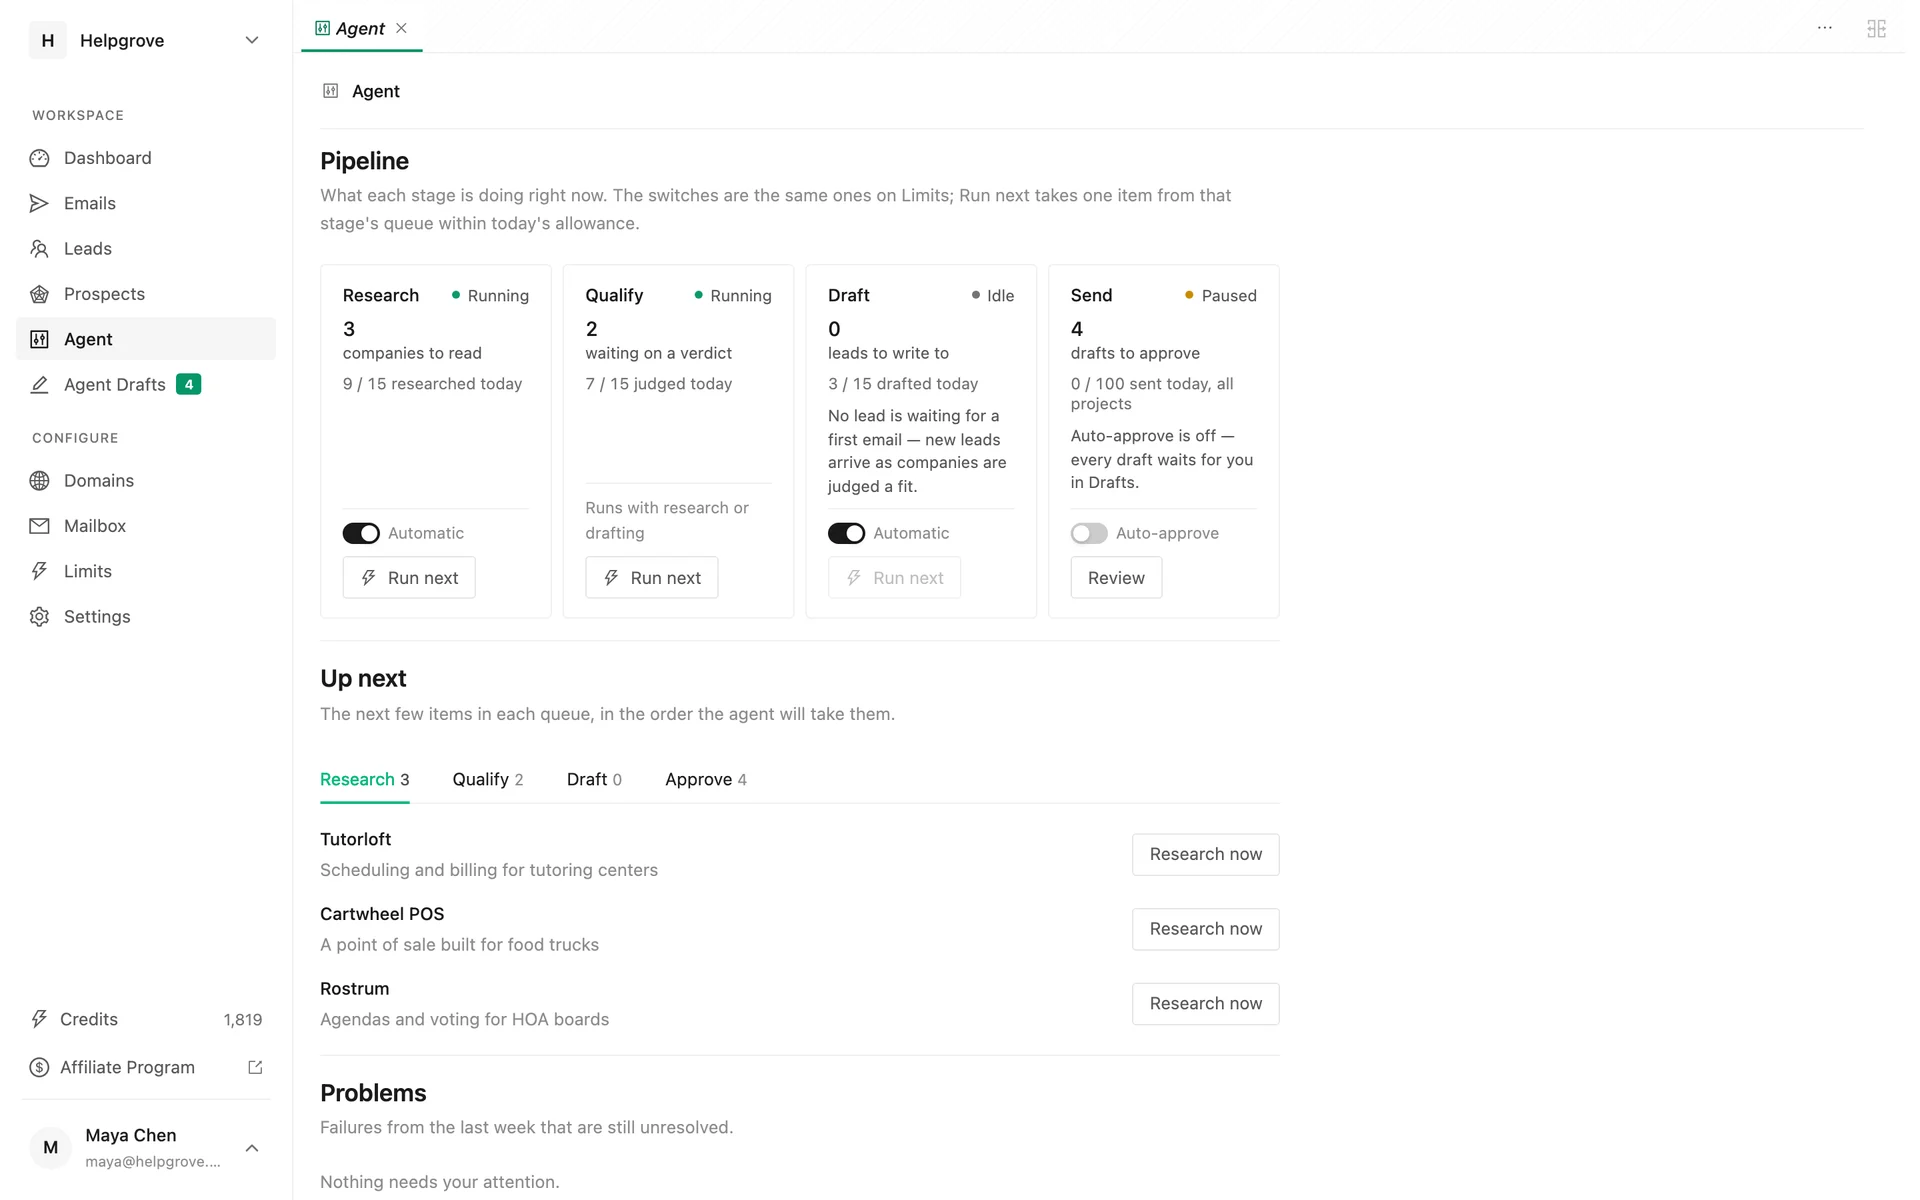The width and height of the screenshot is (1920, 1200).
Task: Click 'Nothing needs your attention.' text
Action: pos(439,1181)
